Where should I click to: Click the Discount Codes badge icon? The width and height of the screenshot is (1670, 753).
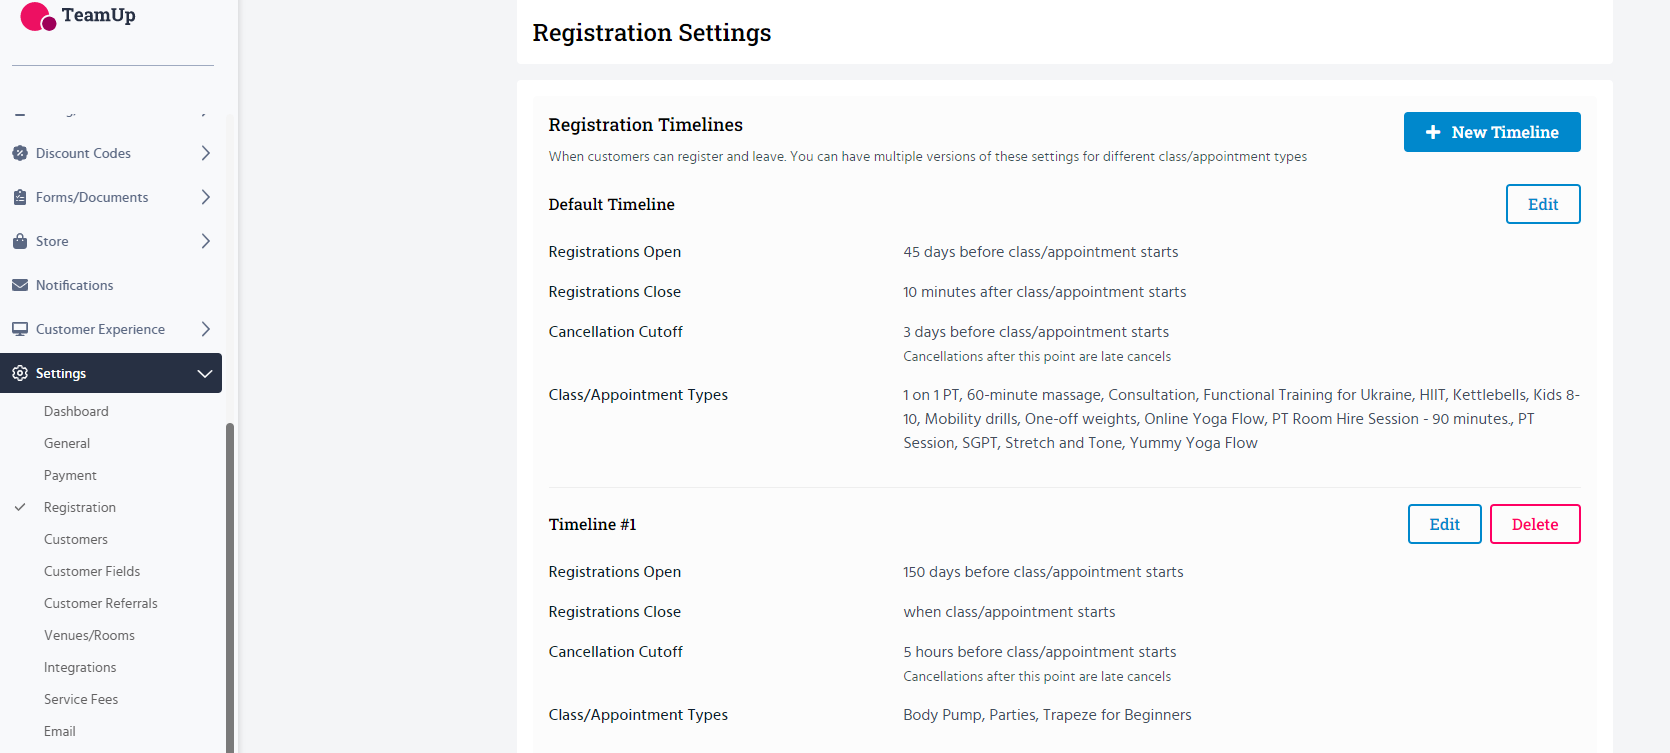pyautogui.click(x=20, y=153)
